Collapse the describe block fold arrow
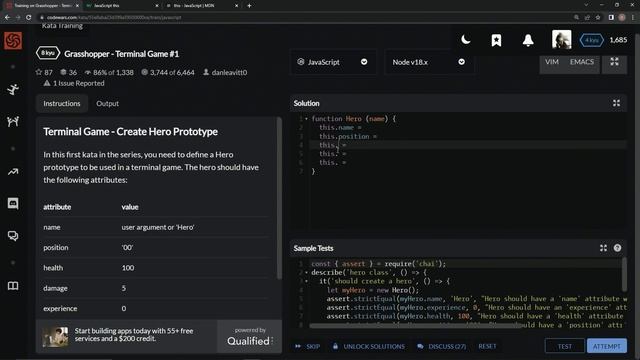640x360 pixels. pos(306,272)
